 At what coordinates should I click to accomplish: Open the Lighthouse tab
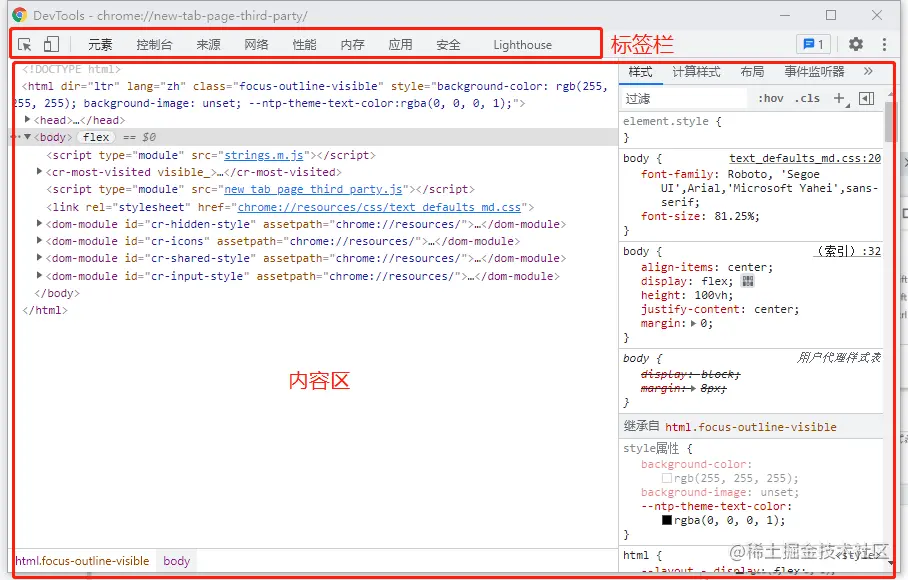[x=522, y=45]
